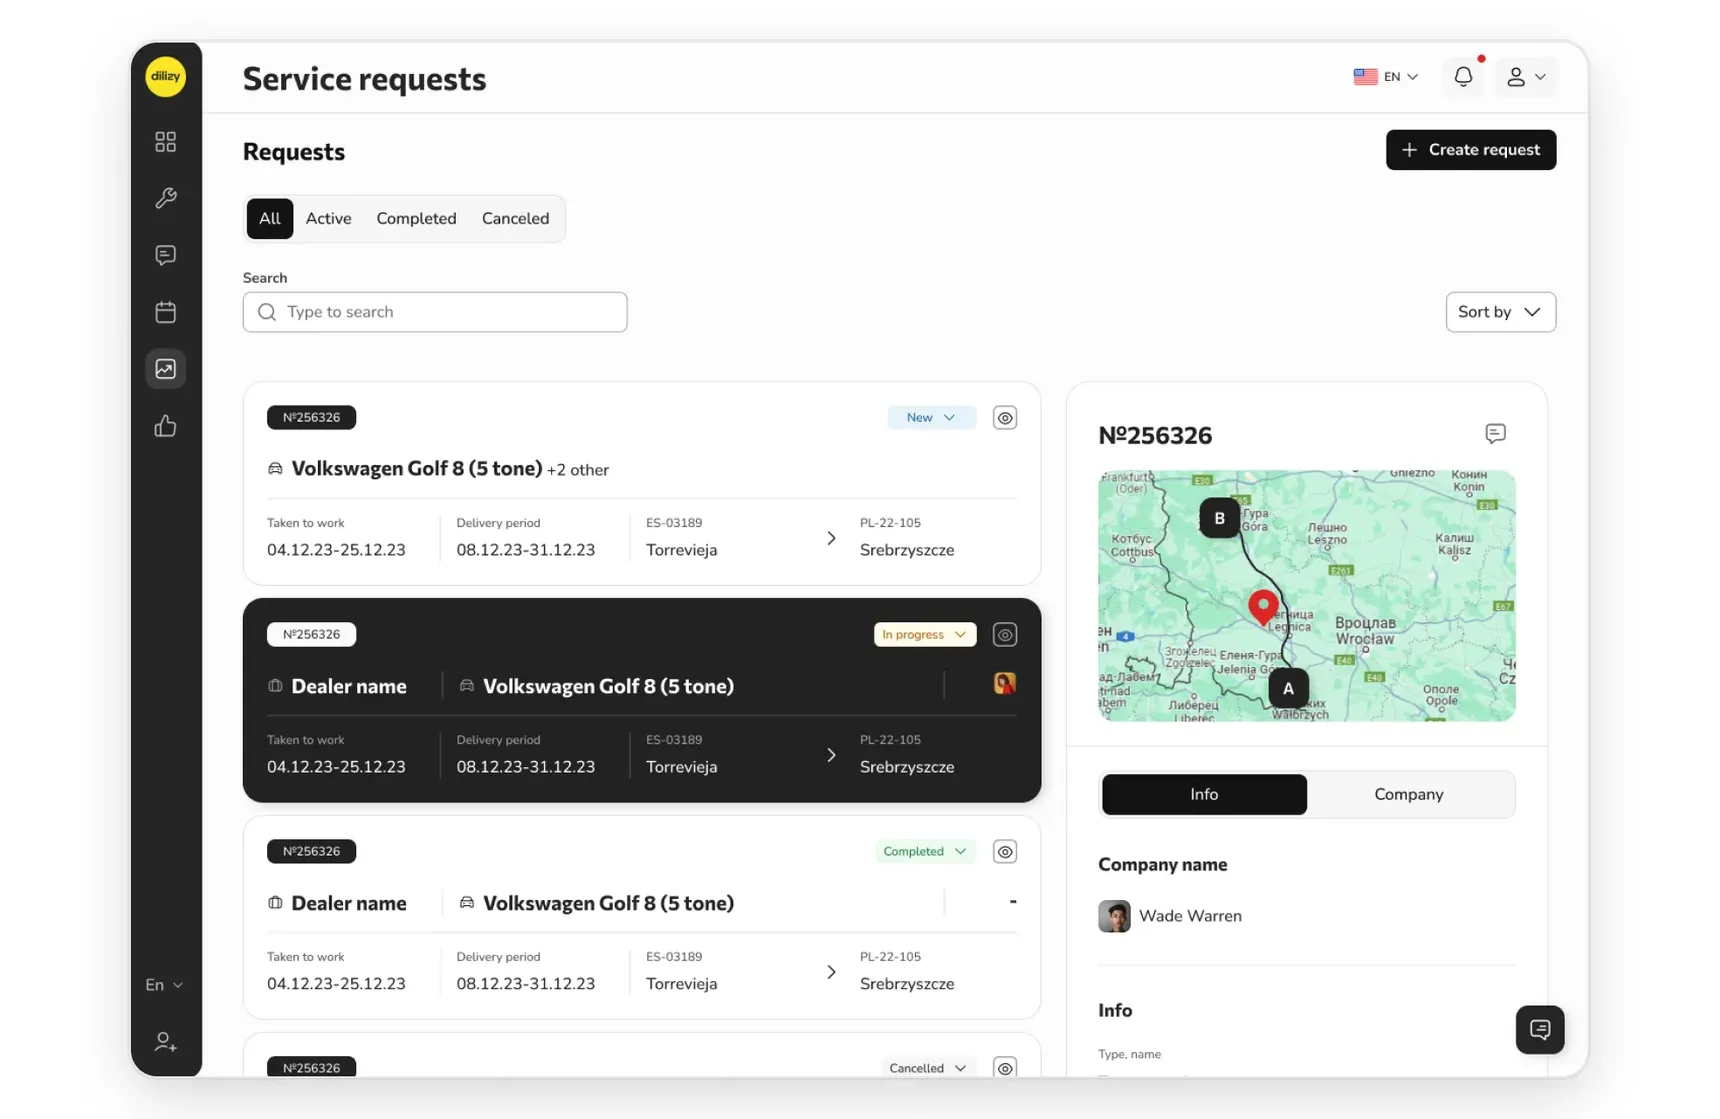Click Dealer name on the Completed card
The height and width of the screenshot is (1119, 1720).
coord(348,903)
